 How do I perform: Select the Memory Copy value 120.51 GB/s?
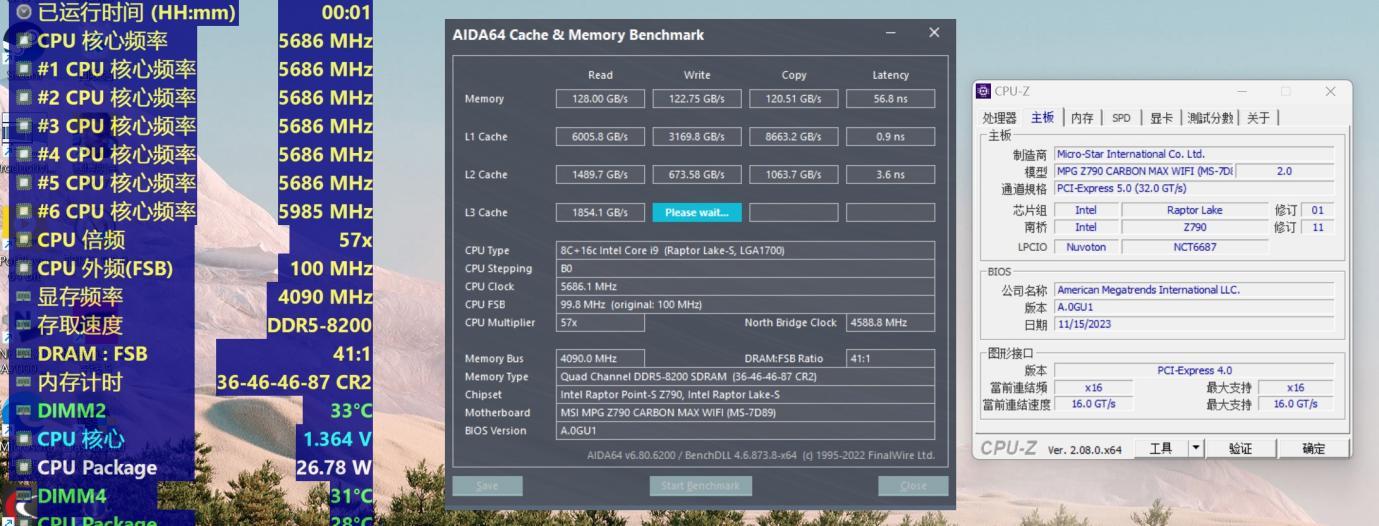point(793,99)
